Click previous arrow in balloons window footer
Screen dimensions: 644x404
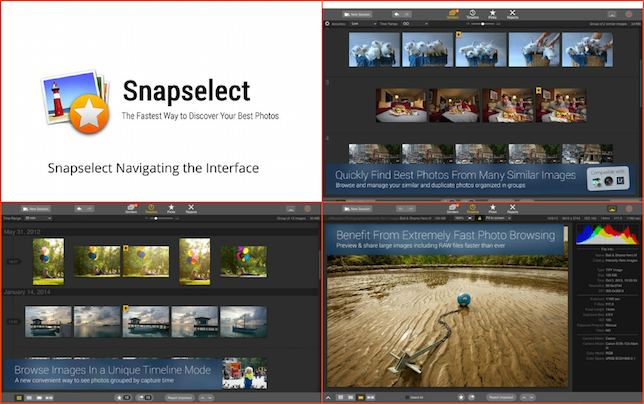(202, 398)
